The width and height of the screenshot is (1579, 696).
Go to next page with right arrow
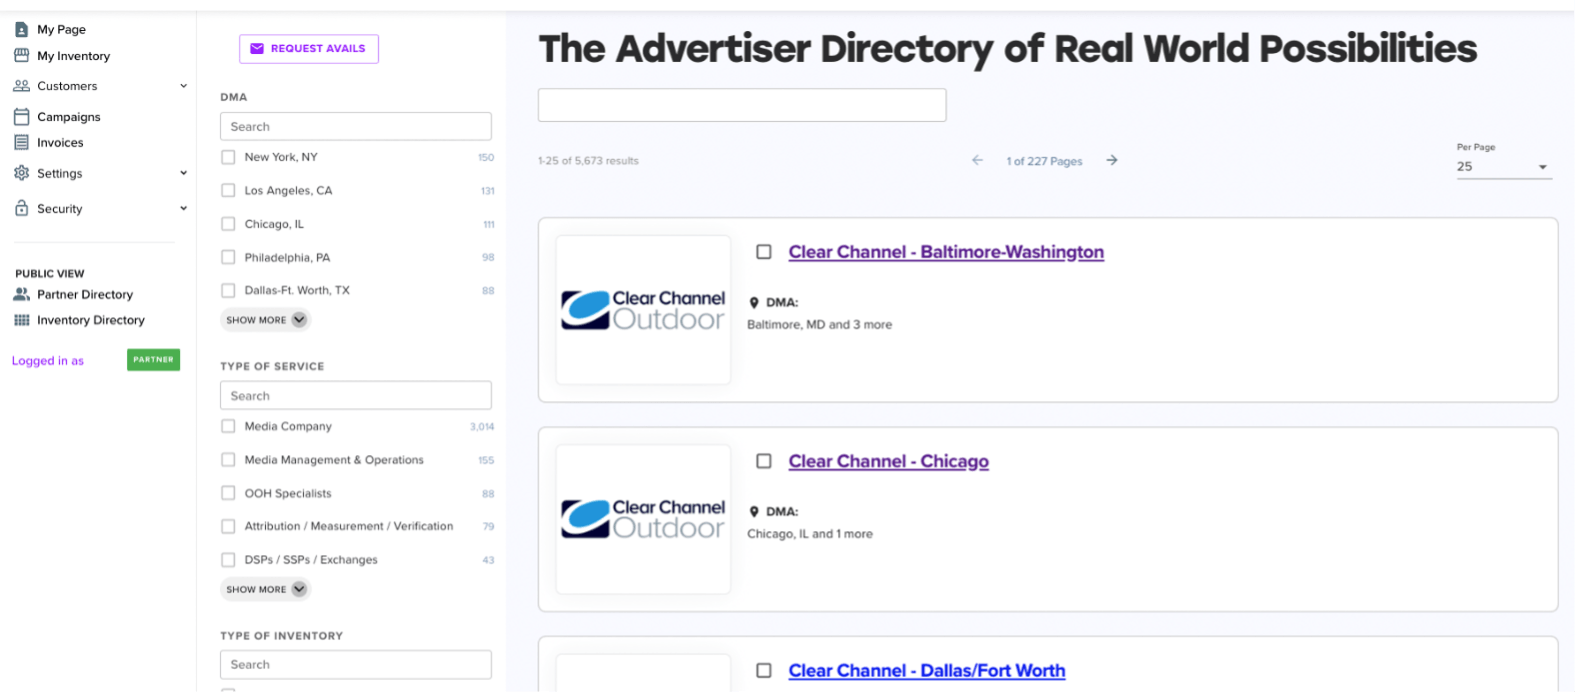point(1111,160)
